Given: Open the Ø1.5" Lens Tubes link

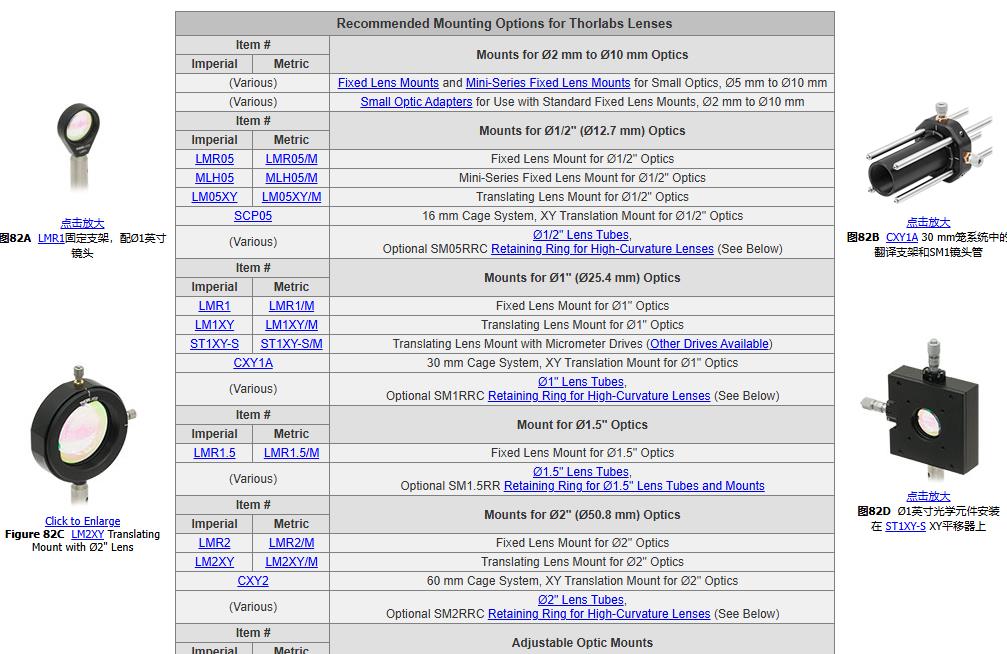Looking at the screenshot, I should [x=582, y=472].
